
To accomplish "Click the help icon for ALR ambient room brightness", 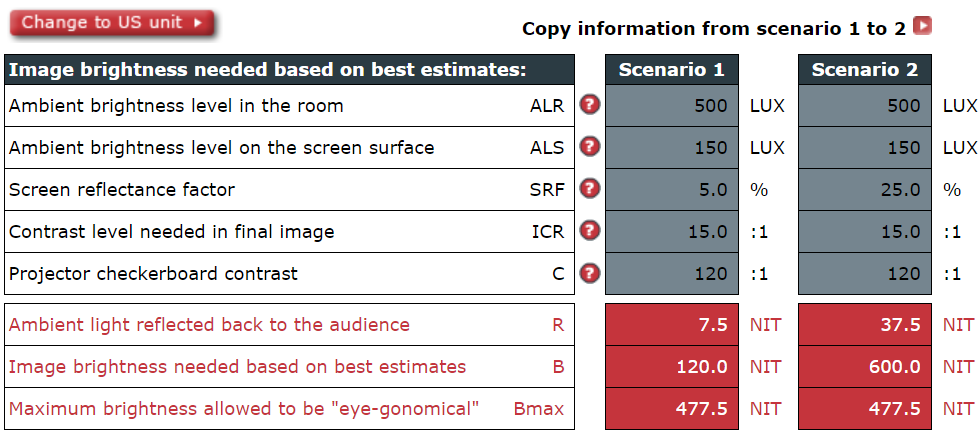I will point(589,105).
